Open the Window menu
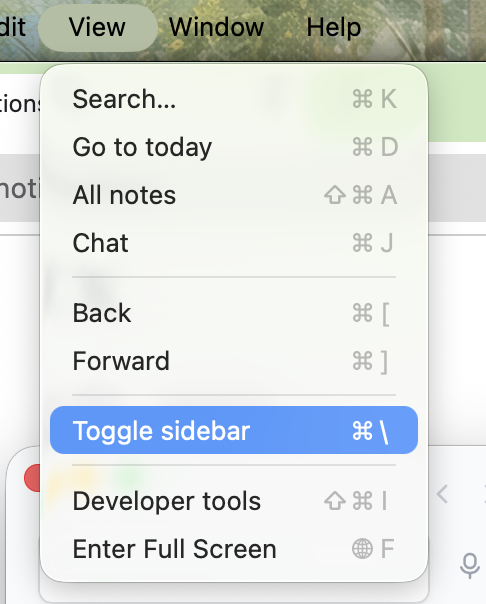This screenshot has width=486, height=604. click(x=216, y=27)
